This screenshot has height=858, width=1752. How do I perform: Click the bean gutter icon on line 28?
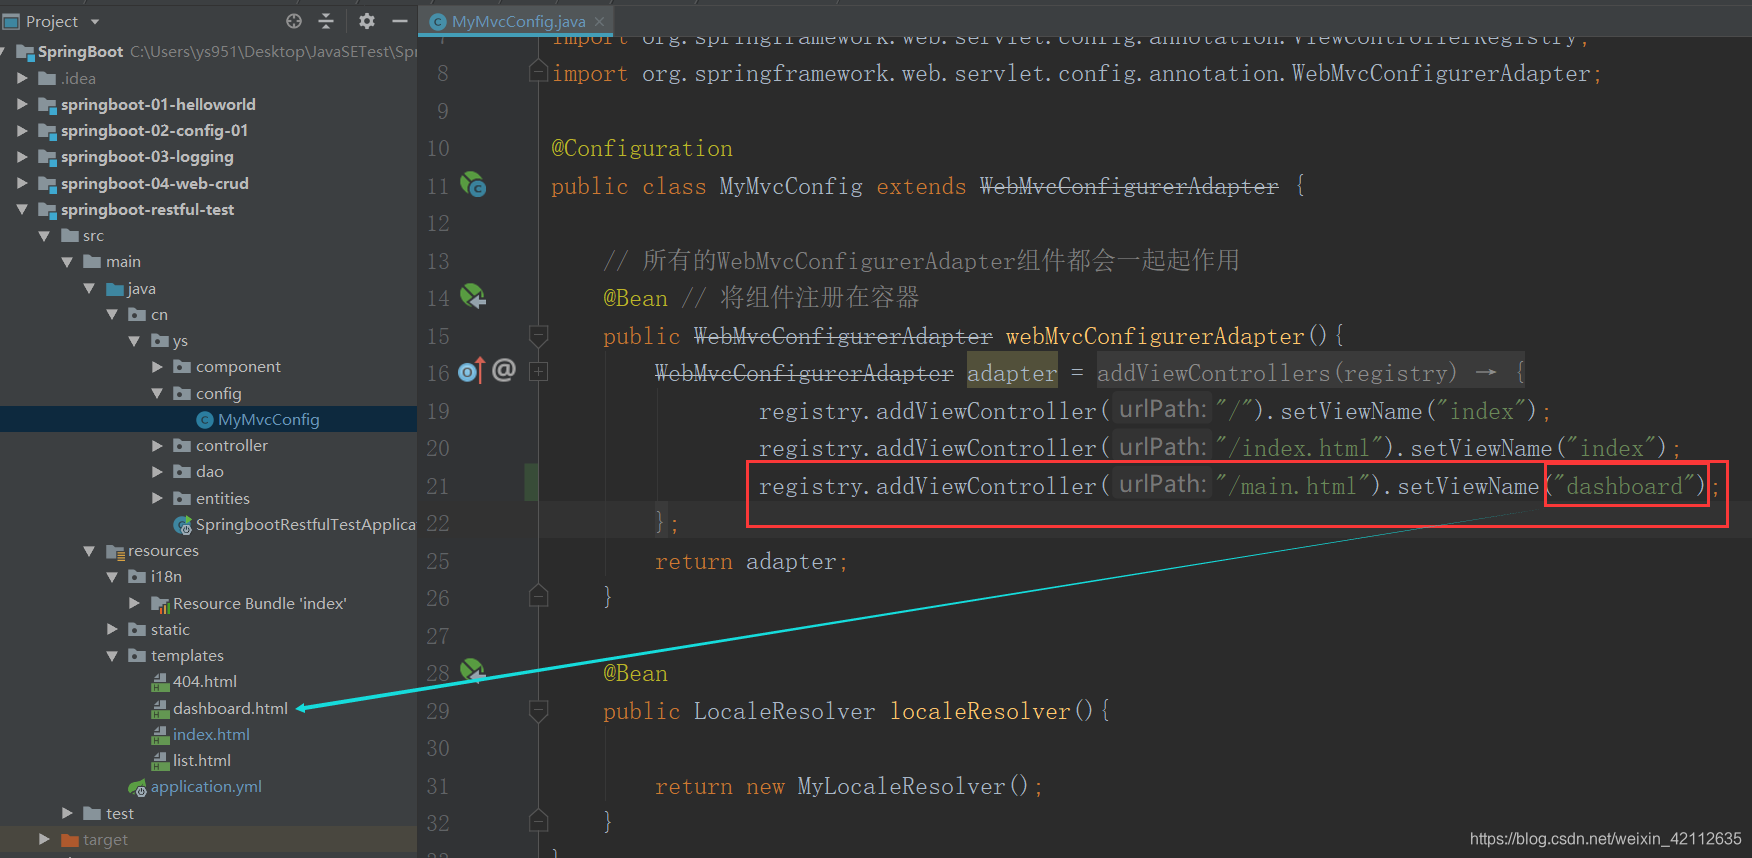(473, 671)
